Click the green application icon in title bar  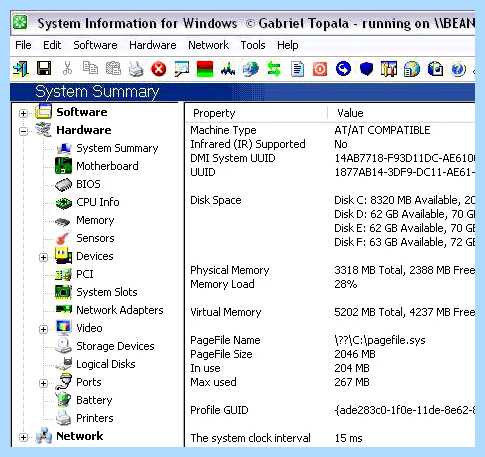(x=20, y=23)
